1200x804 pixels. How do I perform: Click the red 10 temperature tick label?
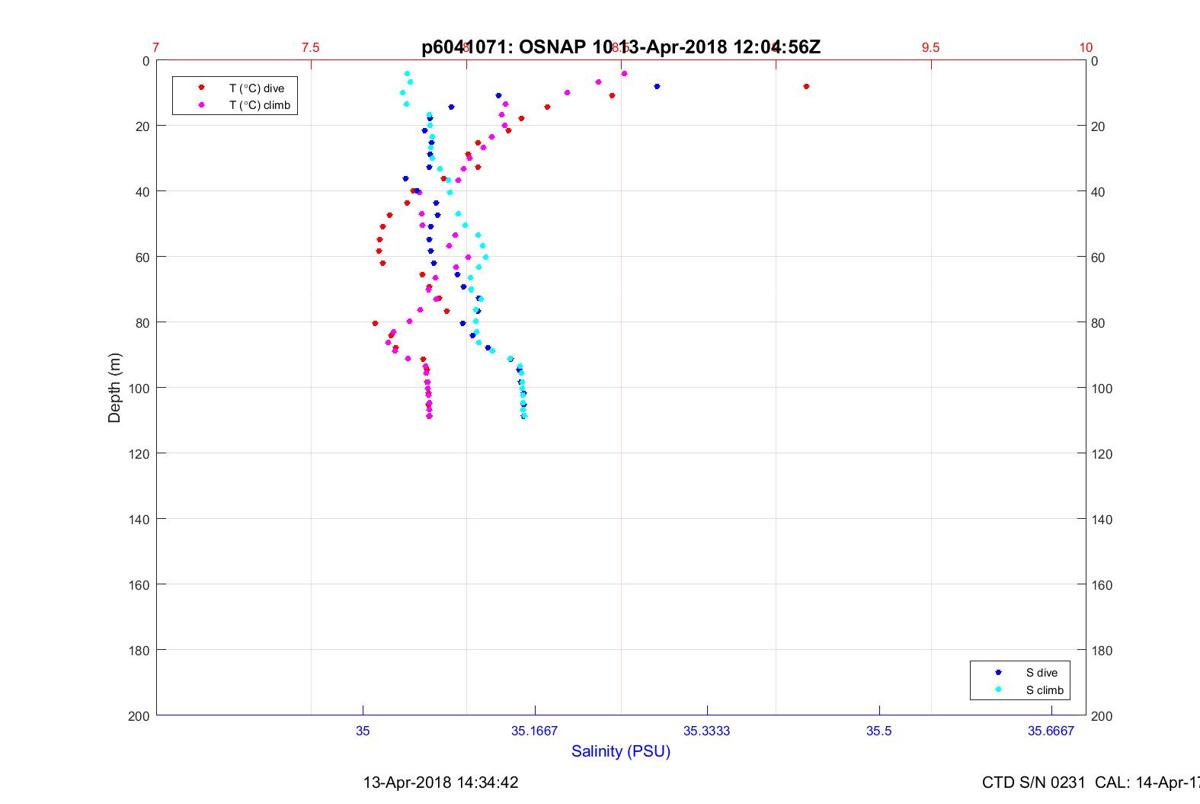click(x=1086, y=47)
